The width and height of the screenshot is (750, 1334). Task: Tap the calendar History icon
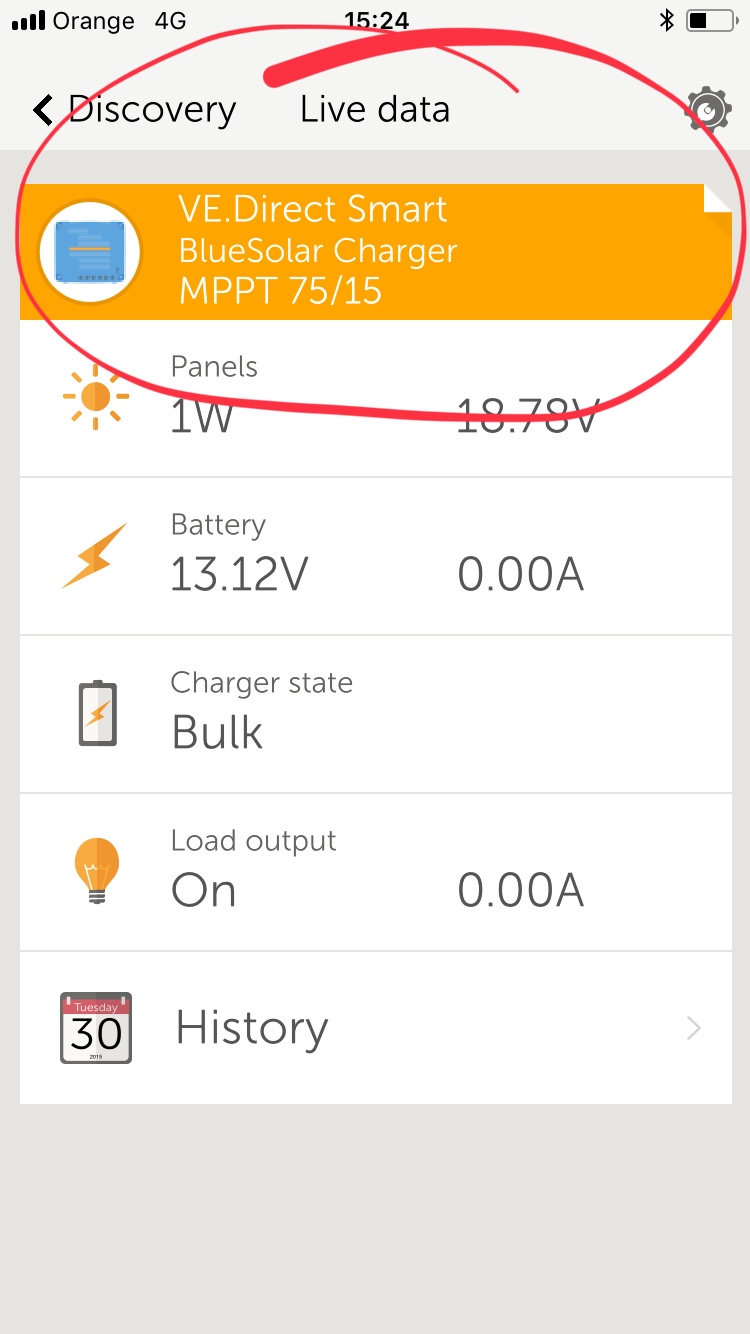tap(96, 1028)
